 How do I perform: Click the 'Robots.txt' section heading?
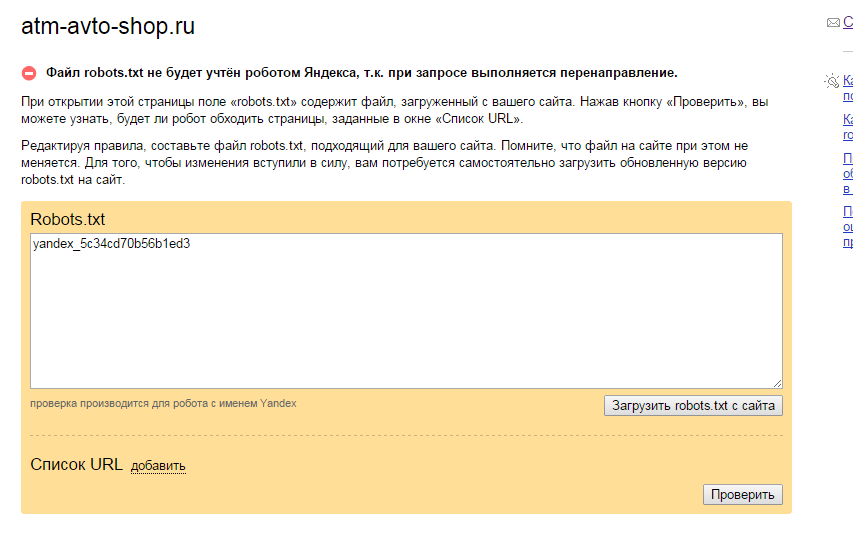click(68, 219)
